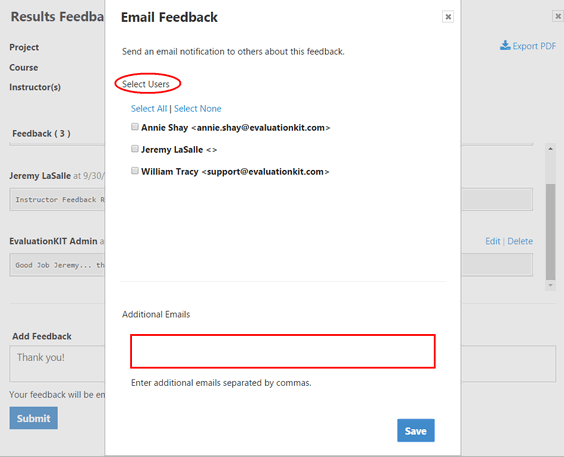Click the Feedback ( 3 ) heading

coord(41,134)
